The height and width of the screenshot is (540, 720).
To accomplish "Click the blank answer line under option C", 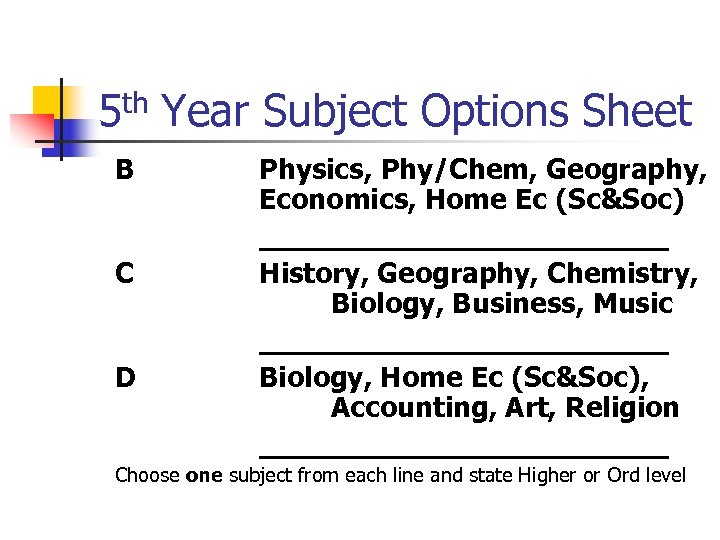I will pyautogui.click(x=463, y=349).
